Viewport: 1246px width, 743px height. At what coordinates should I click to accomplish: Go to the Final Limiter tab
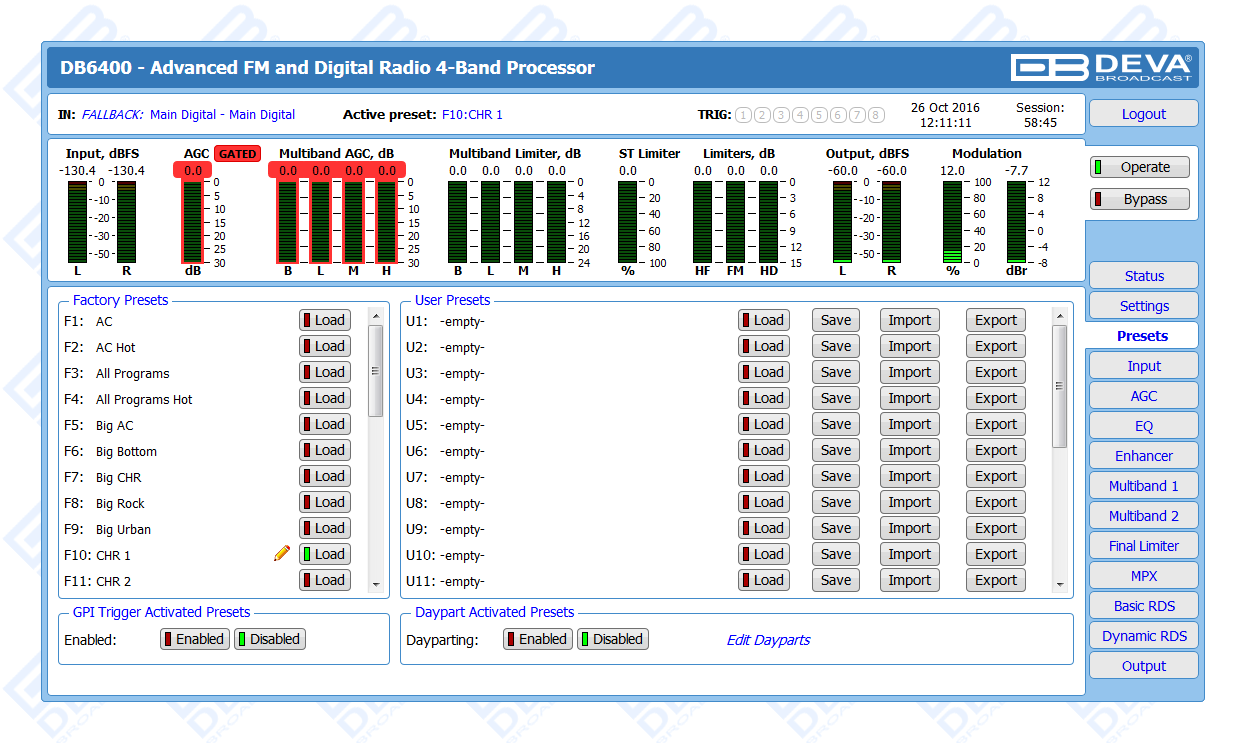click(x=1143, y=546)
